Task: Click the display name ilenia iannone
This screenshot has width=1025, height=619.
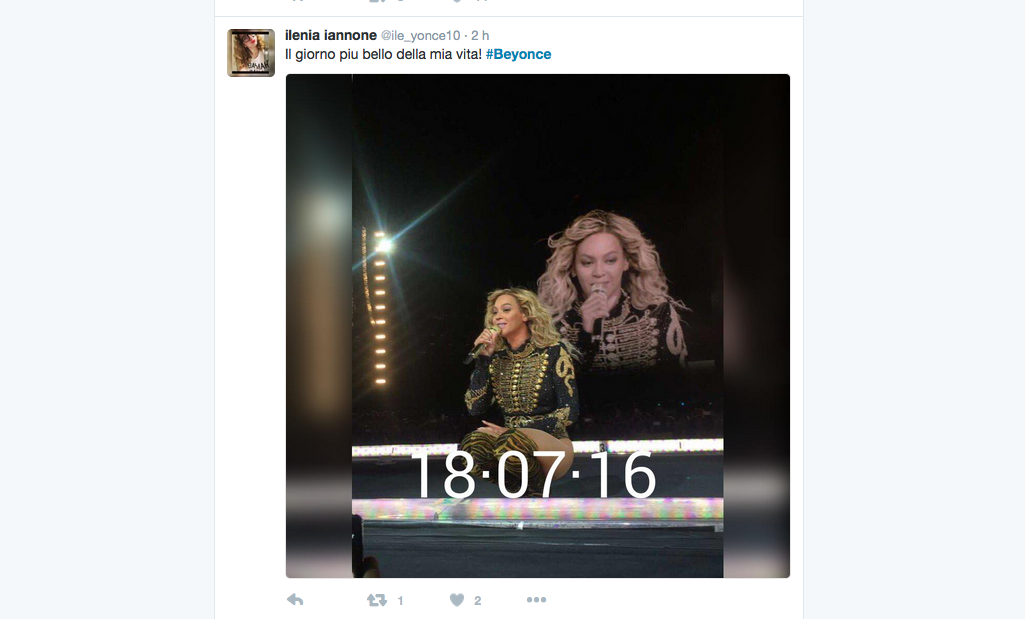Action: [331, 35]
